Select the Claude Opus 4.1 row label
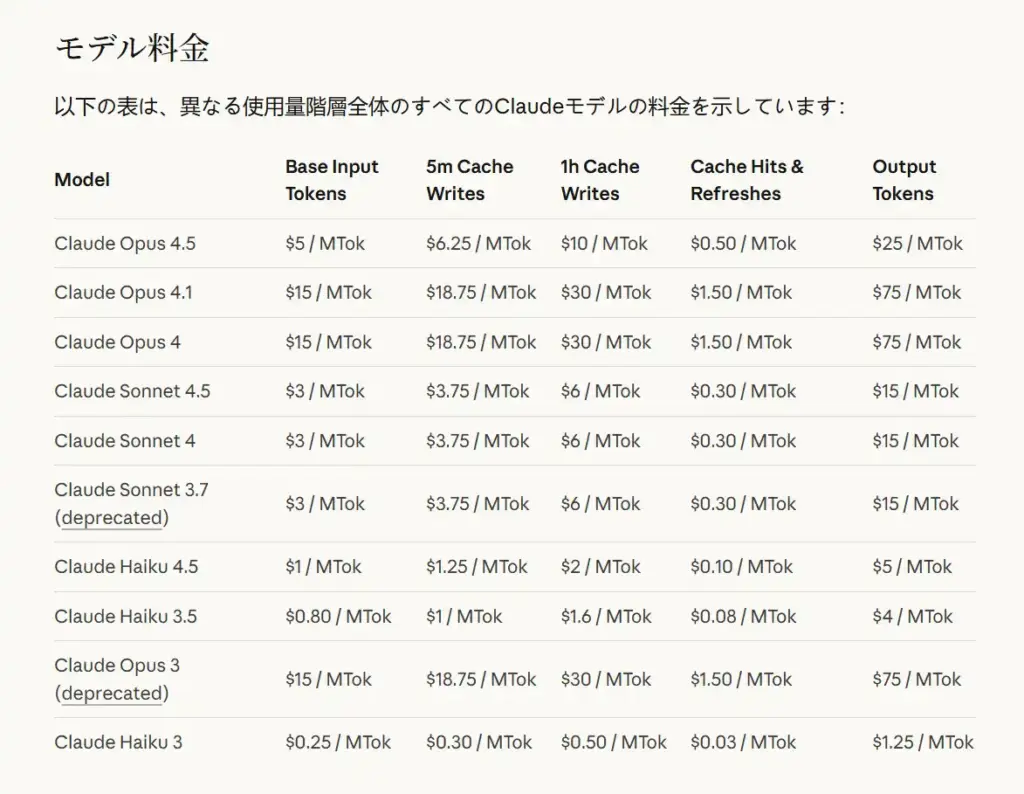Screen dimensions: 1024x794 (123, 293)
